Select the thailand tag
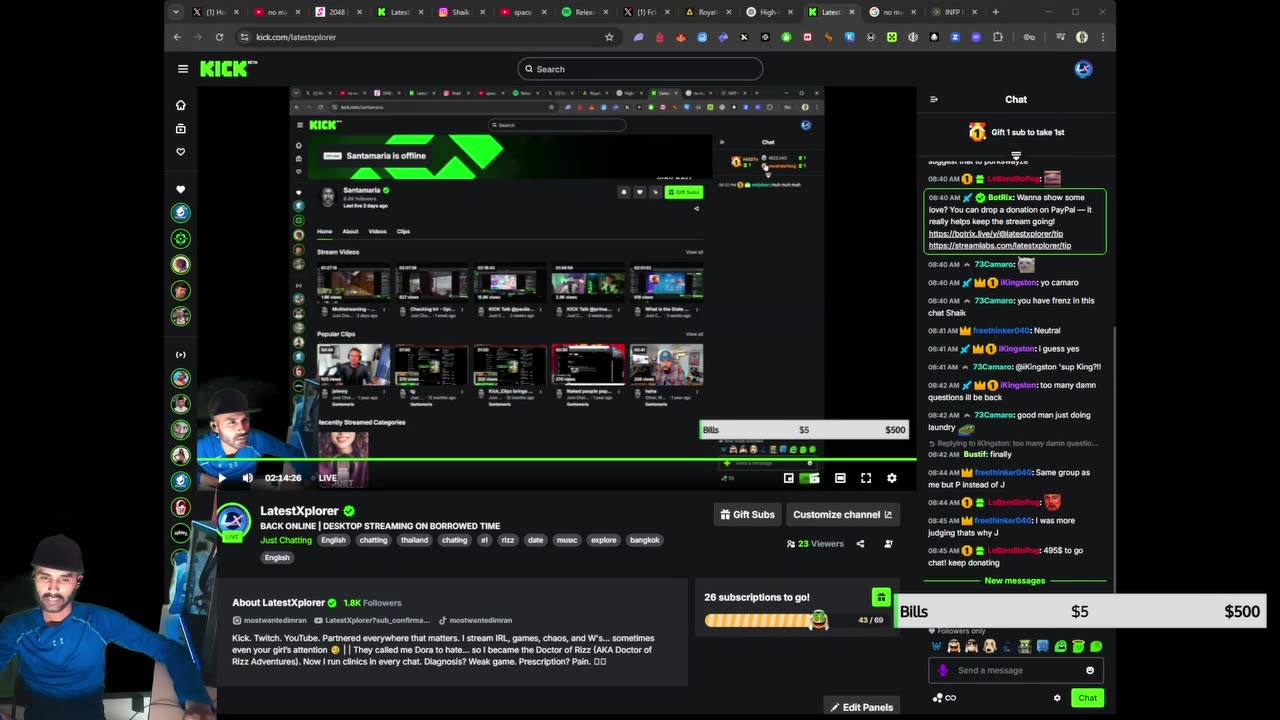This screenshot has height=720, width=1280. pos(414,540)
